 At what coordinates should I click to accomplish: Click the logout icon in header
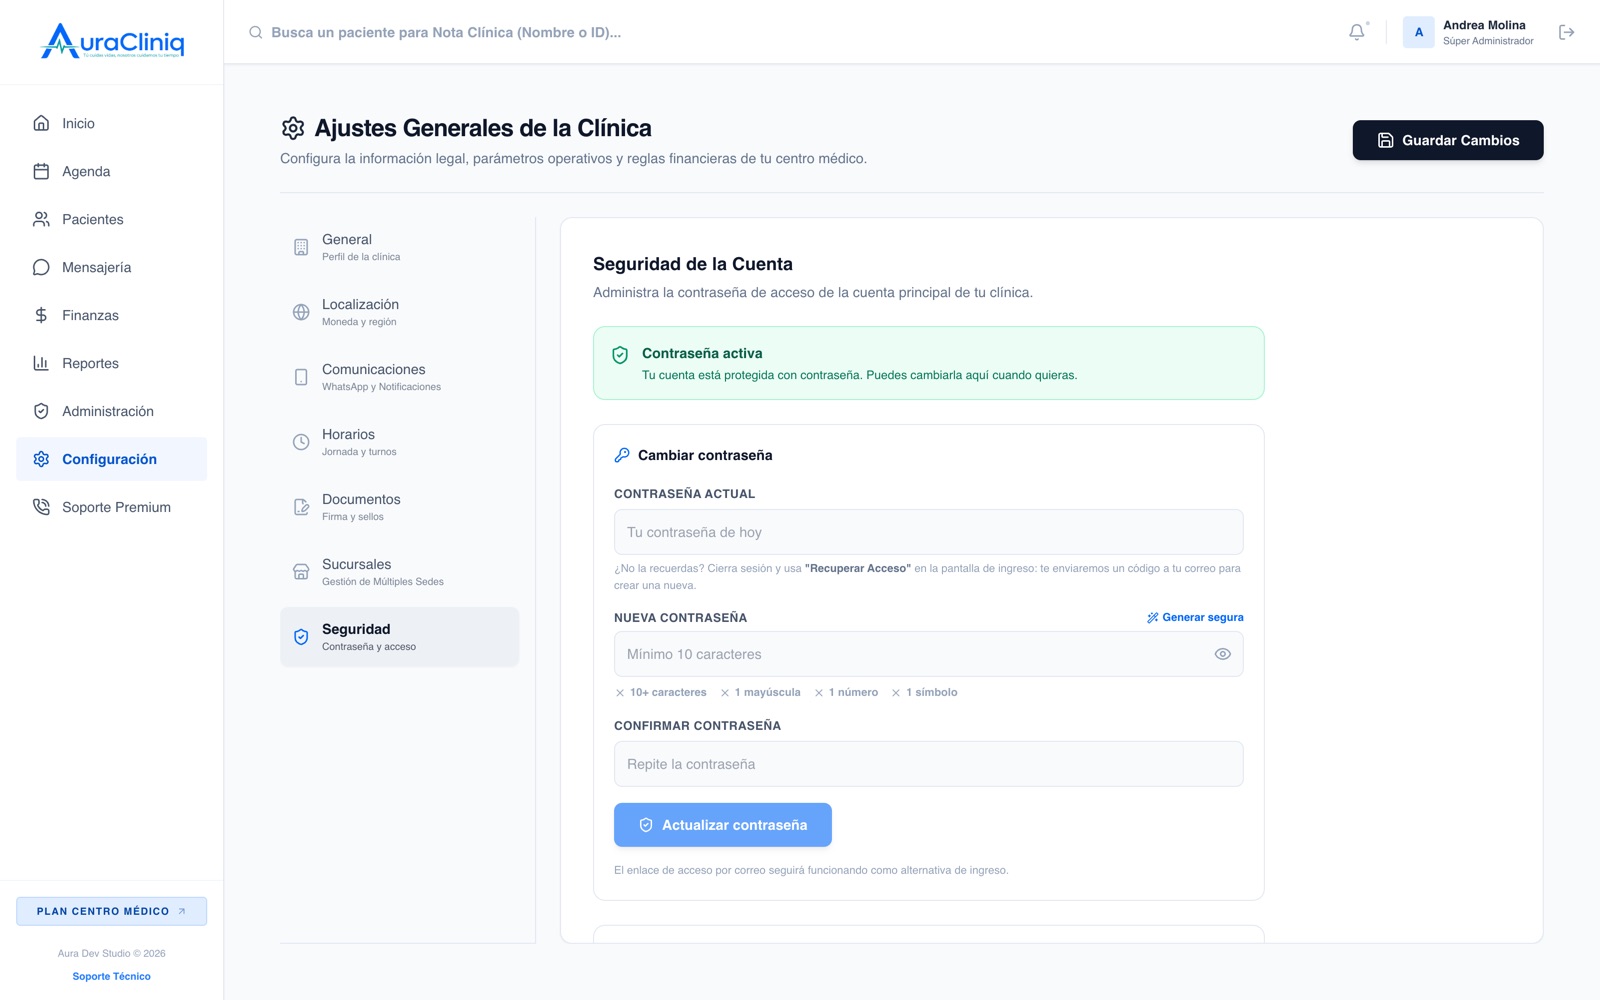coord(1566,32)
